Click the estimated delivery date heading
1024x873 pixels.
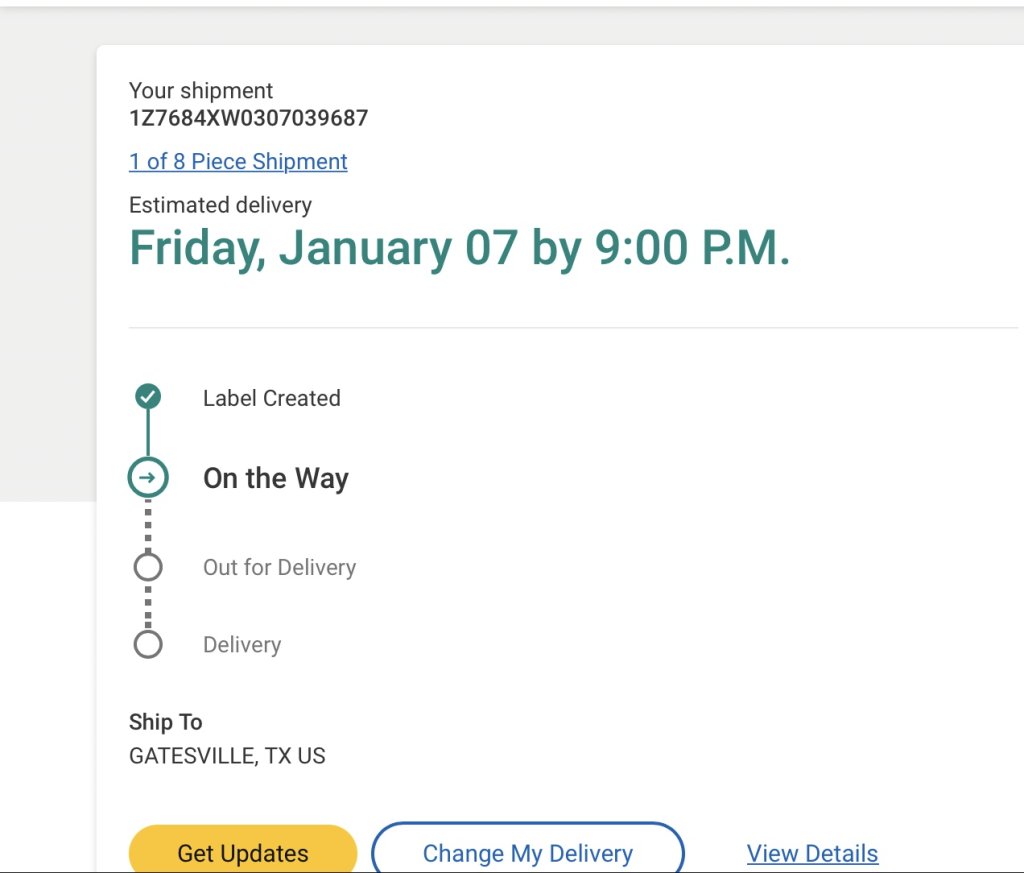click(x=460, y=248)
